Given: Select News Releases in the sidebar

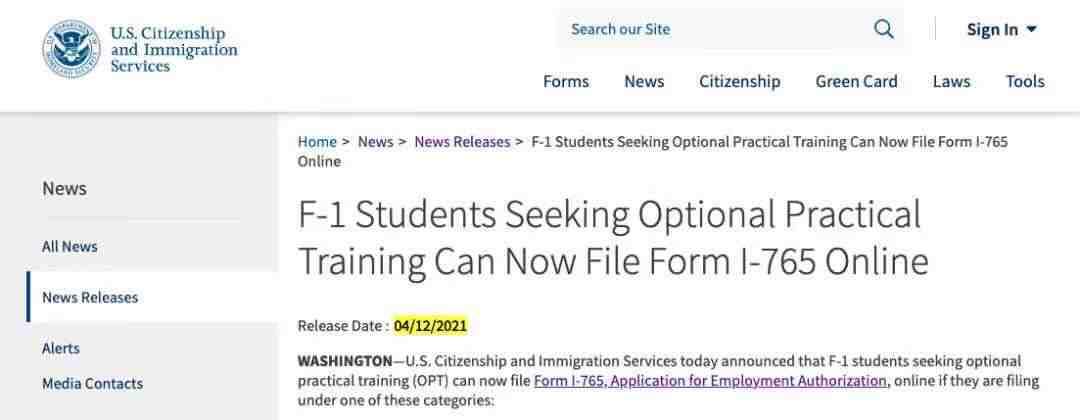Looking at the screenshot, I should pos(90,297).
